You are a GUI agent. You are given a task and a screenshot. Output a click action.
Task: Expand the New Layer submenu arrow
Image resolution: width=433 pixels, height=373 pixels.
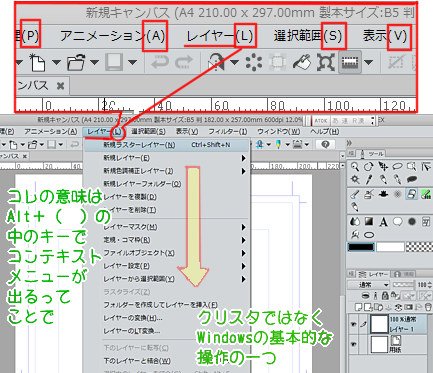coord(244,158)
